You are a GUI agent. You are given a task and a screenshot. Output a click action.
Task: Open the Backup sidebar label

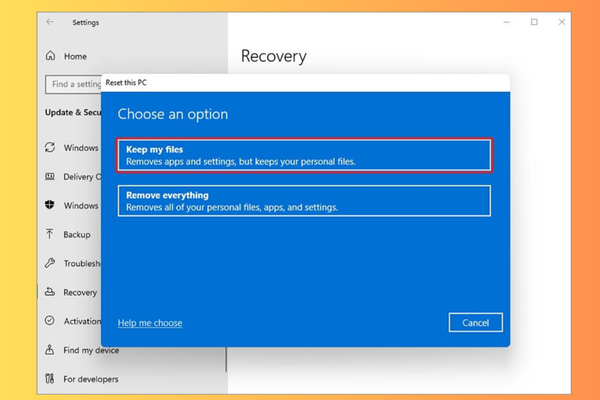(x=77, y=235)
